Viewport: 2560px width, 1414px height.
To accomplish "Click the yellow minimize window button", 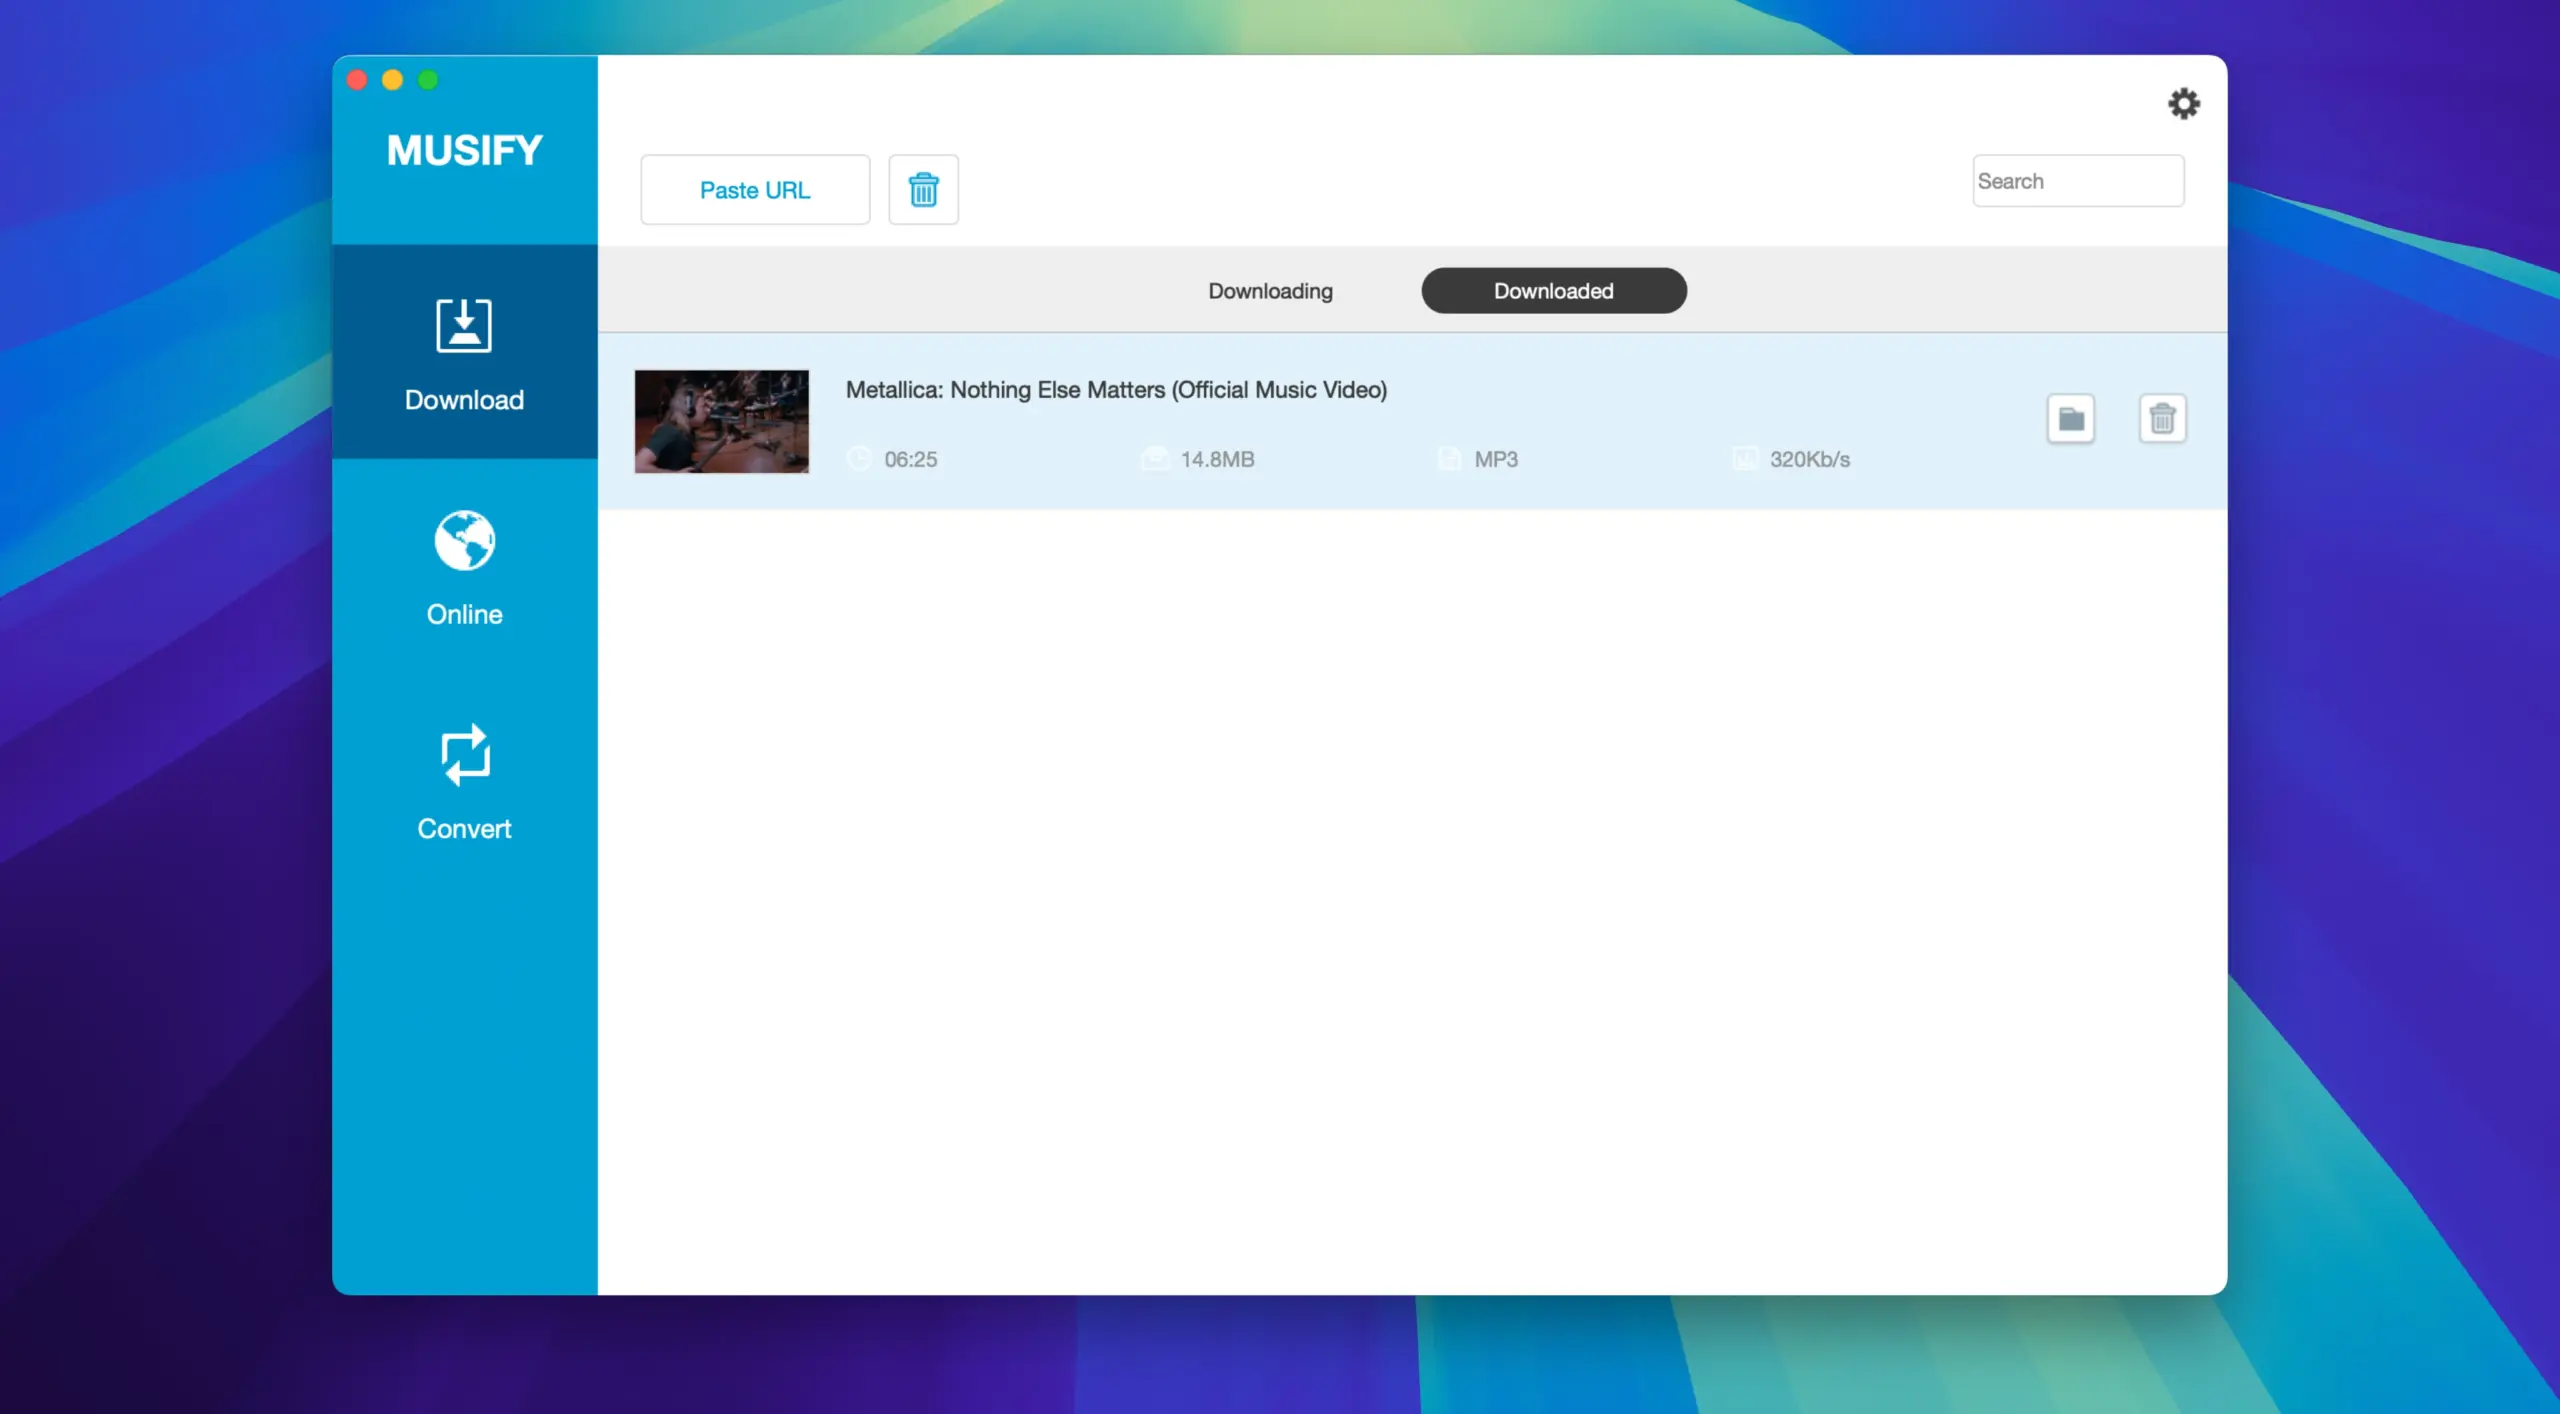I will [x=392, y=80].
